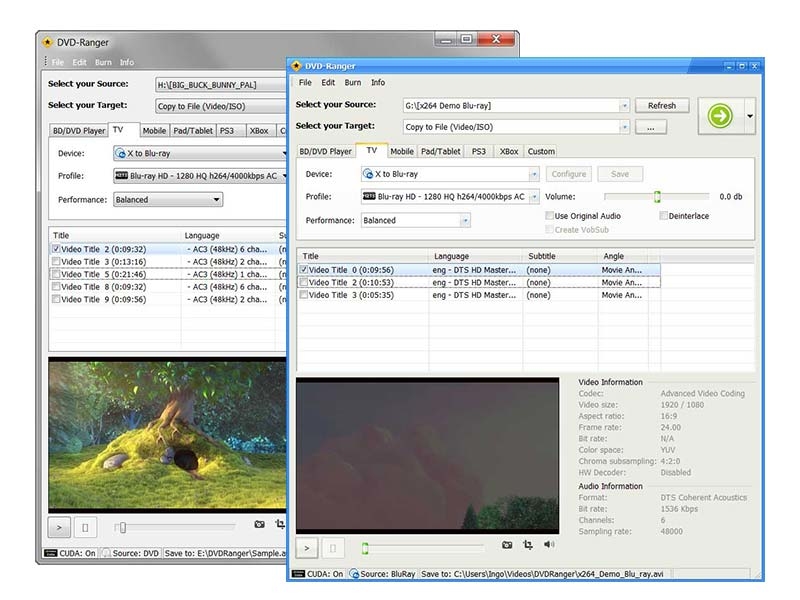The height and width of the screenshot is (600, 800).
Task: Toggle Video Title 0 (0:09:56) checkbox
Action: 304,269
